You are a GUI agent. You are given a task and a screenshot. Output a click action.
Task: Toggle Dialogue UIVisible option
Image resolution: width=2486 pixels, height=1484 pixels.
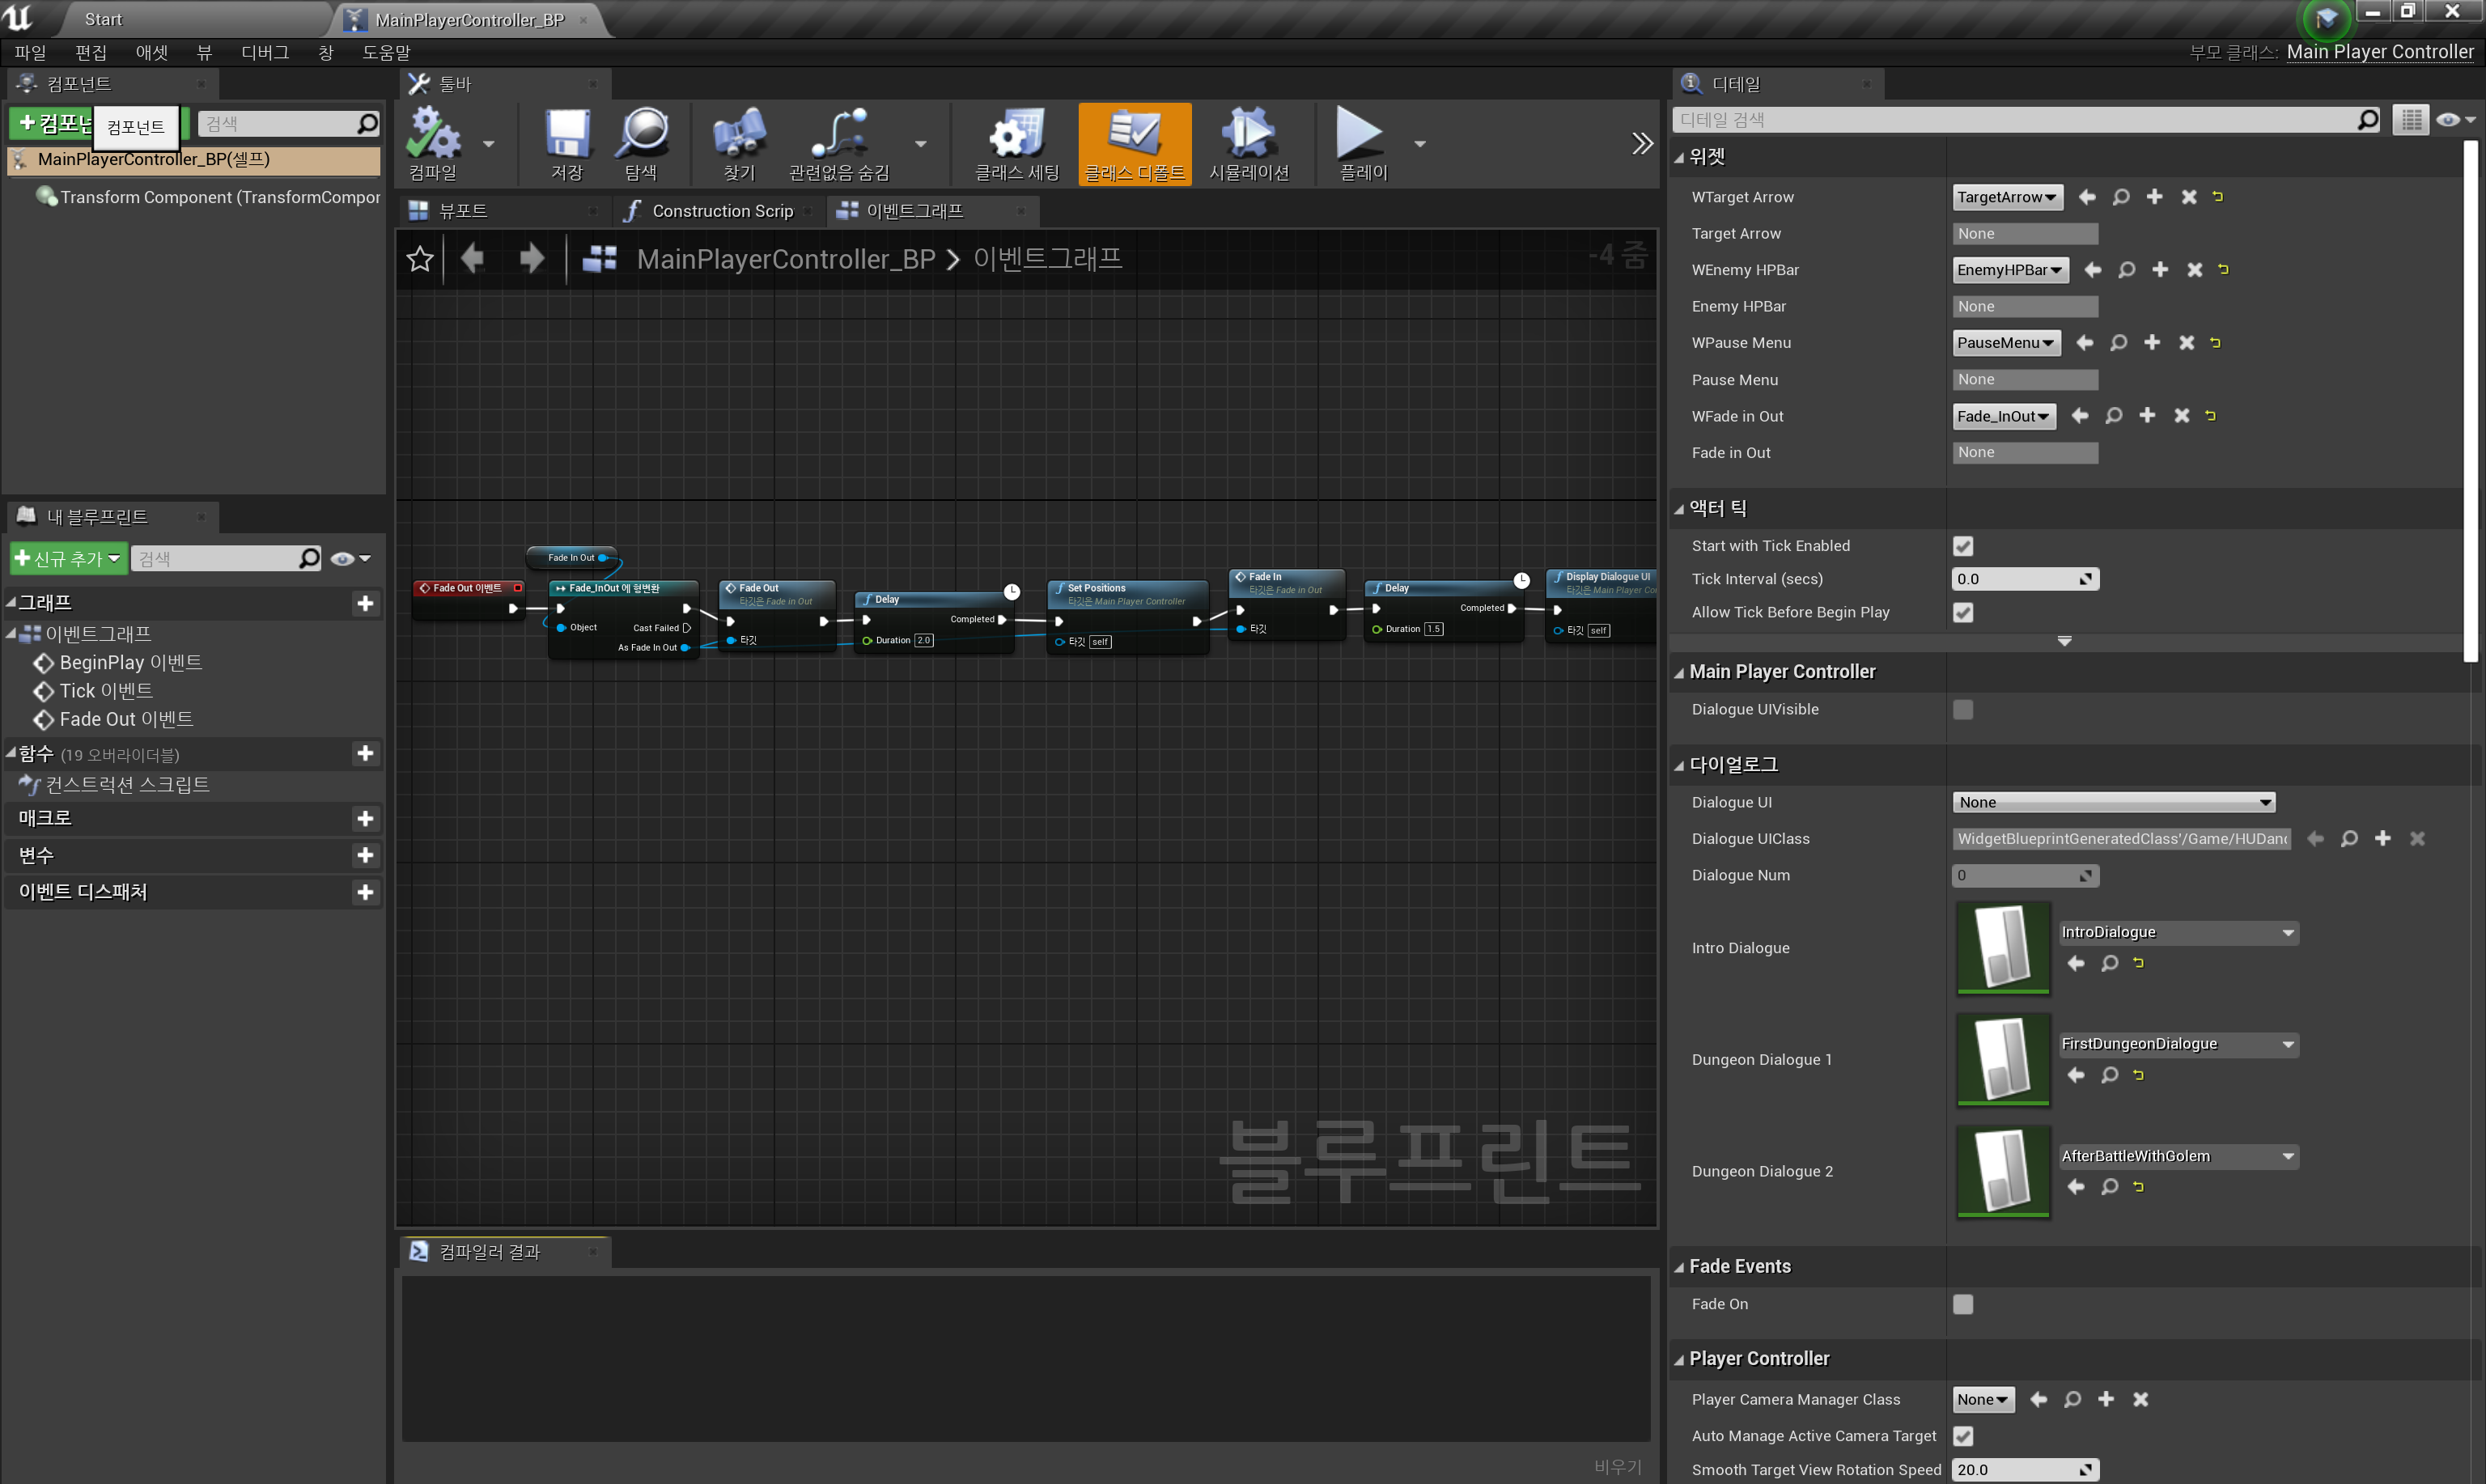[1963, 709]
